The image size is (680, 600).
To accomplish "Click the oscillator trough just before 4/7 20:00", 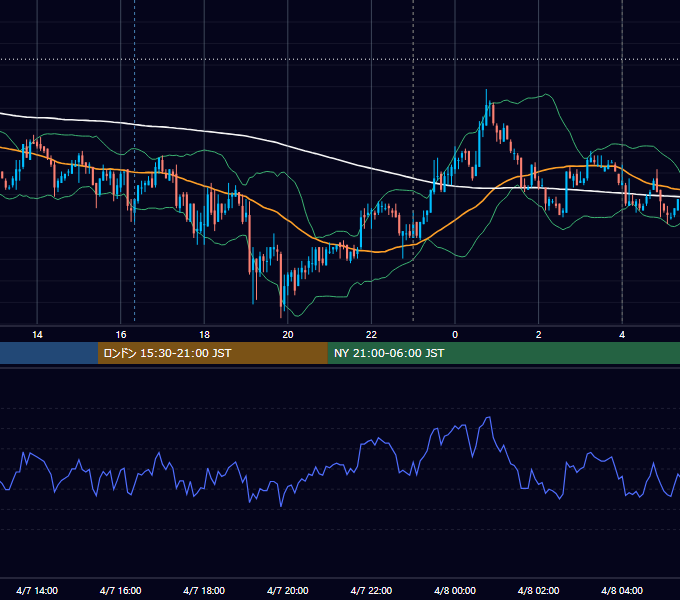I will [x=281, y=505].
